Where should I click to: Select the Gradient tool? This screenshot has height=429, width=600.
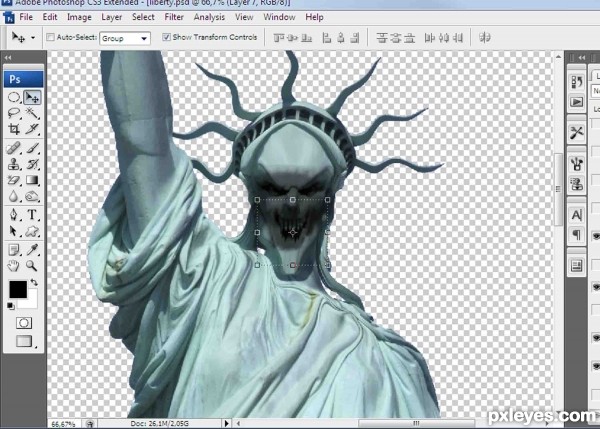click(32, 180)
